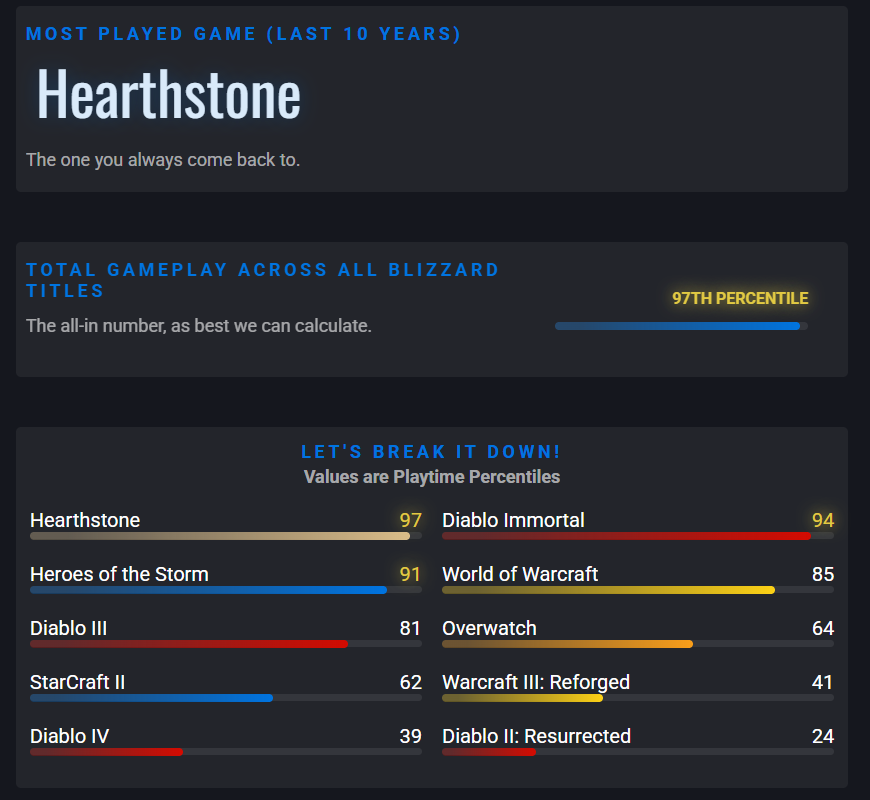The width and height of the screenshot is (870, 800).
Task: Select the Diablo III label
Action: click(x=68, y=628)
